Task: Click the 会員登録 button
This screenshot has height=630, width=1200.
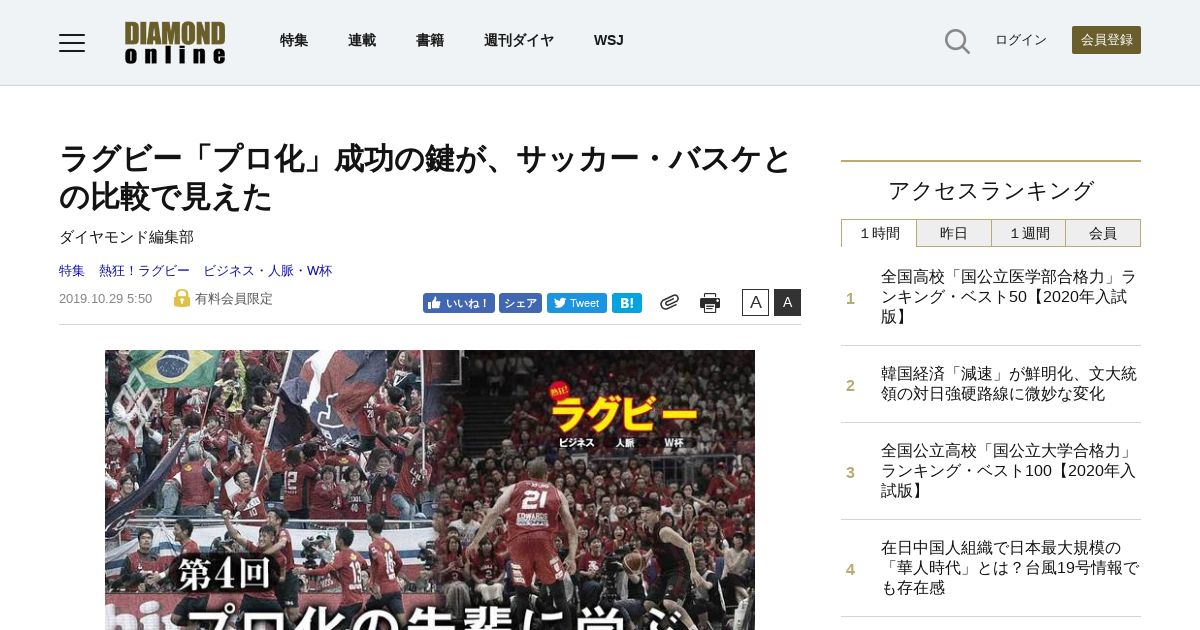Action: (x=1106, y=40)
